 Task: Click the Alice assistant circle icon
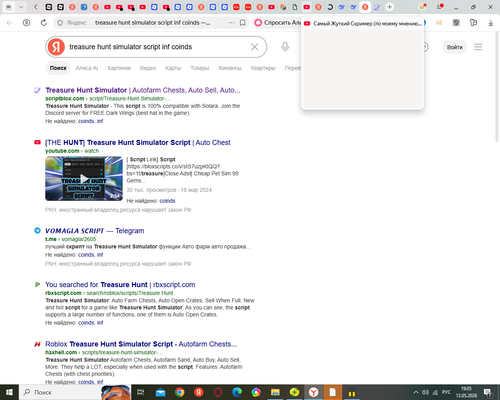tap(258, 23)
